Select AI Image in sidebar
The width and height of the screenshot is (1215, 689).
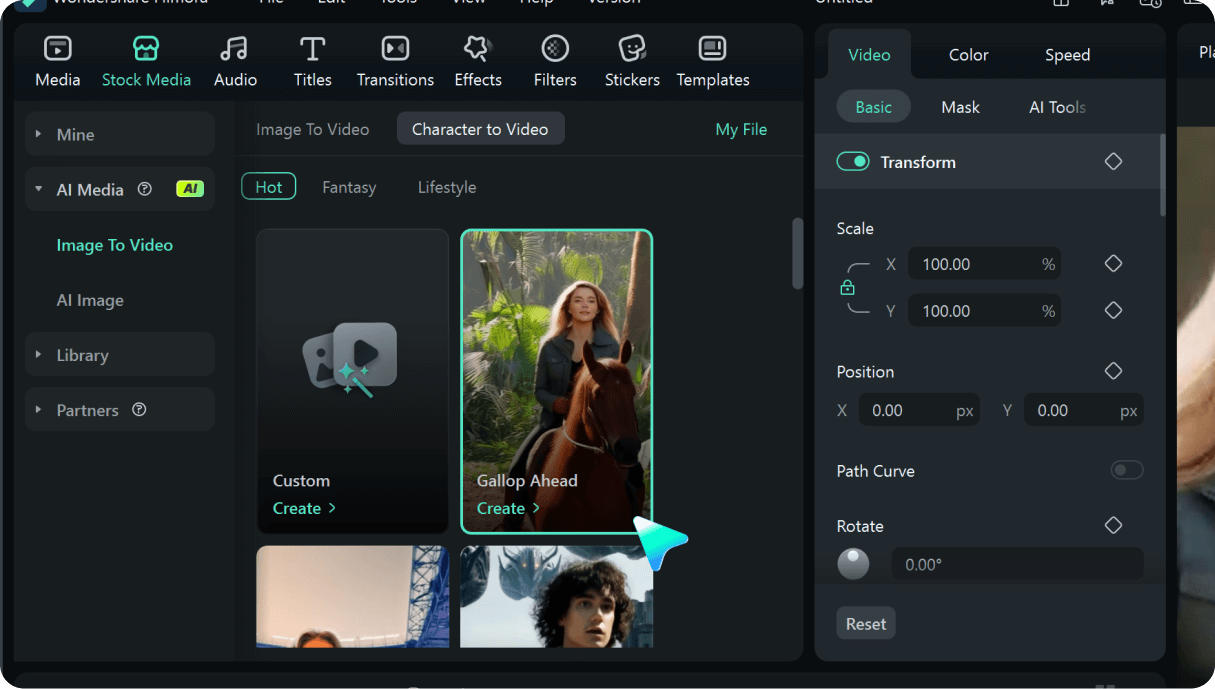pos(90,300)
